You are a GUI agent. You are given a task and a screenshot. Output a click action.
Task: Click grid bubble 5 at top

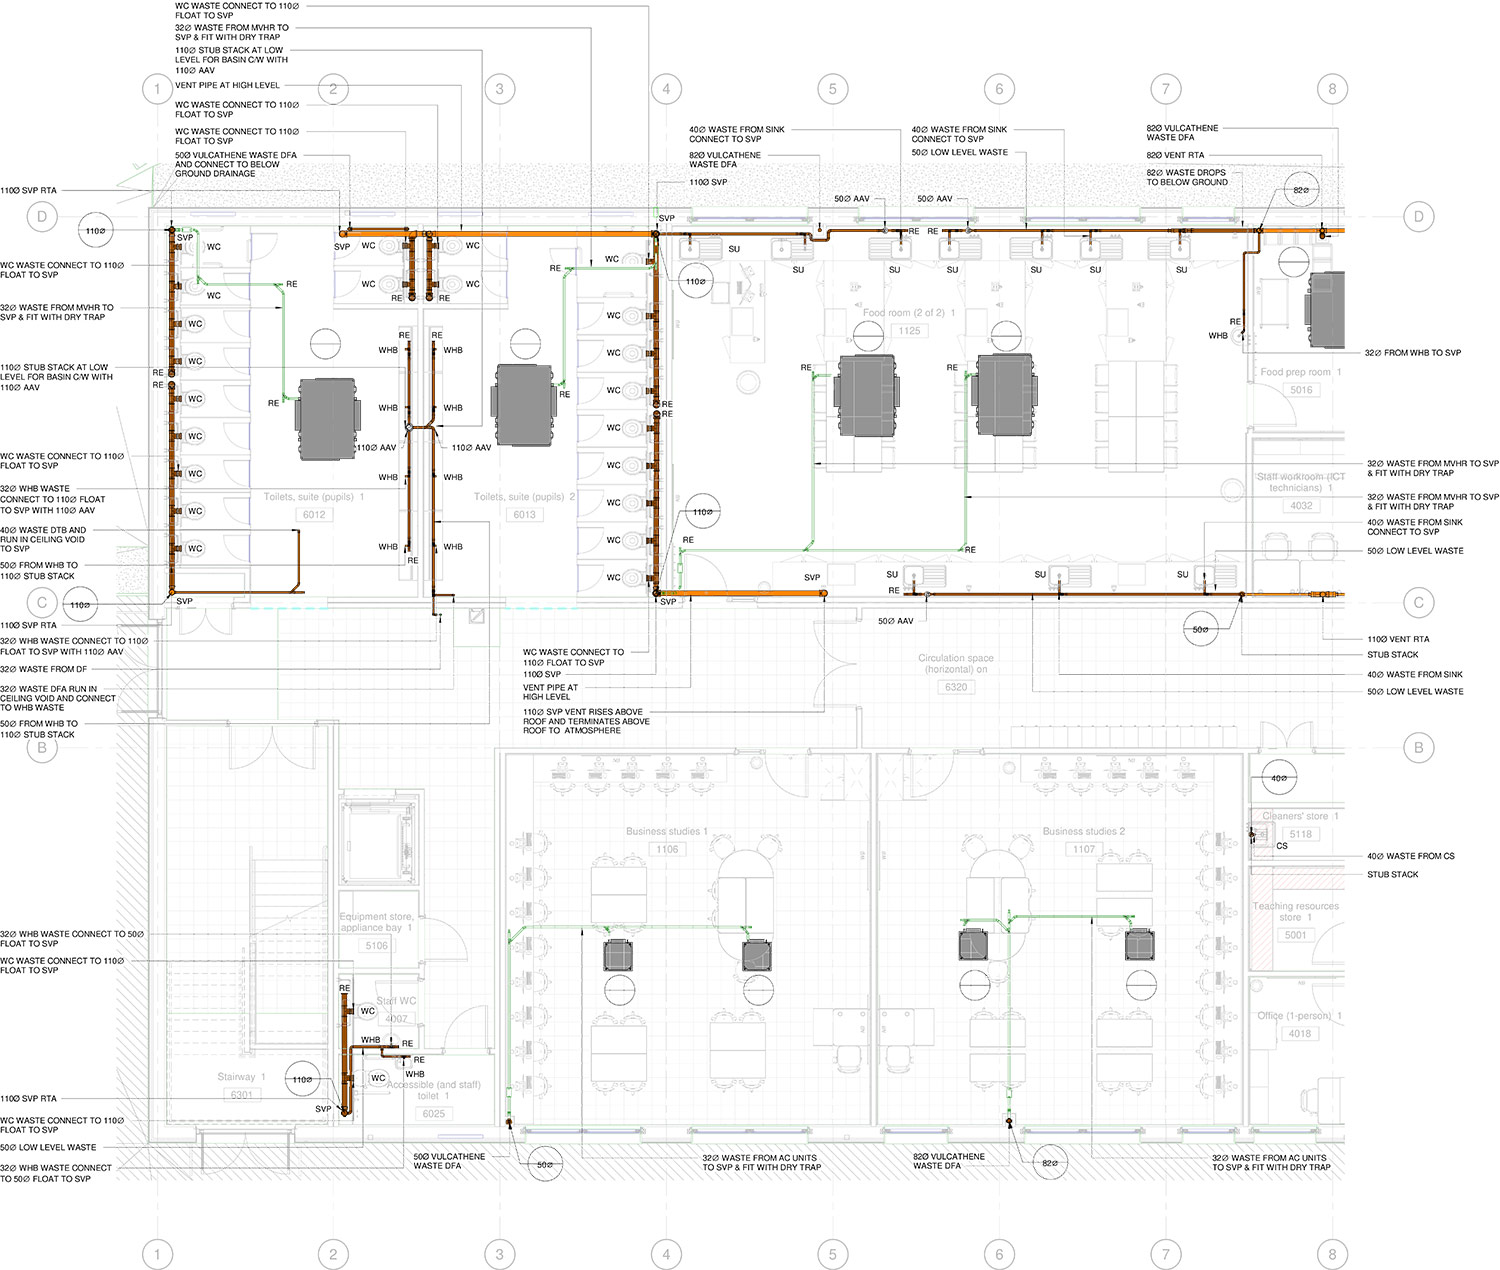[832, 89]
